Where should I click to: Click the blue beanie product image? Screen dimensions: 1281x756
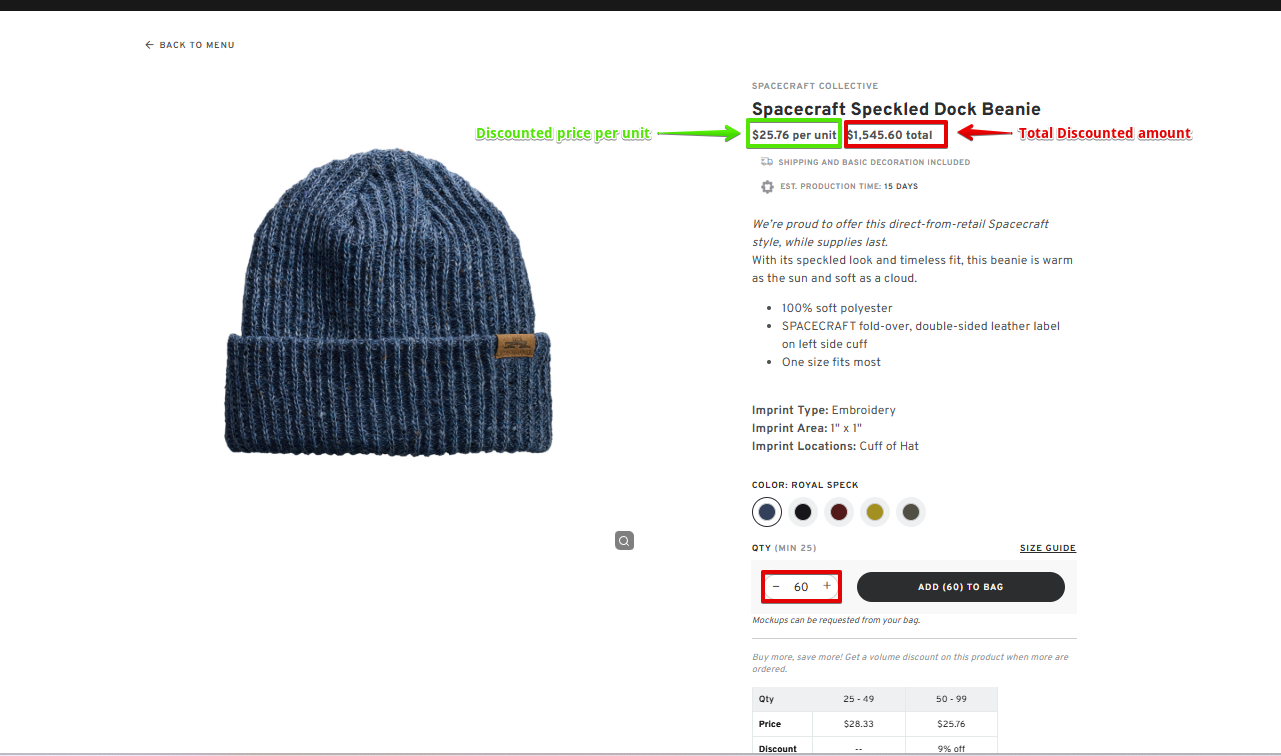coord(390,303)
